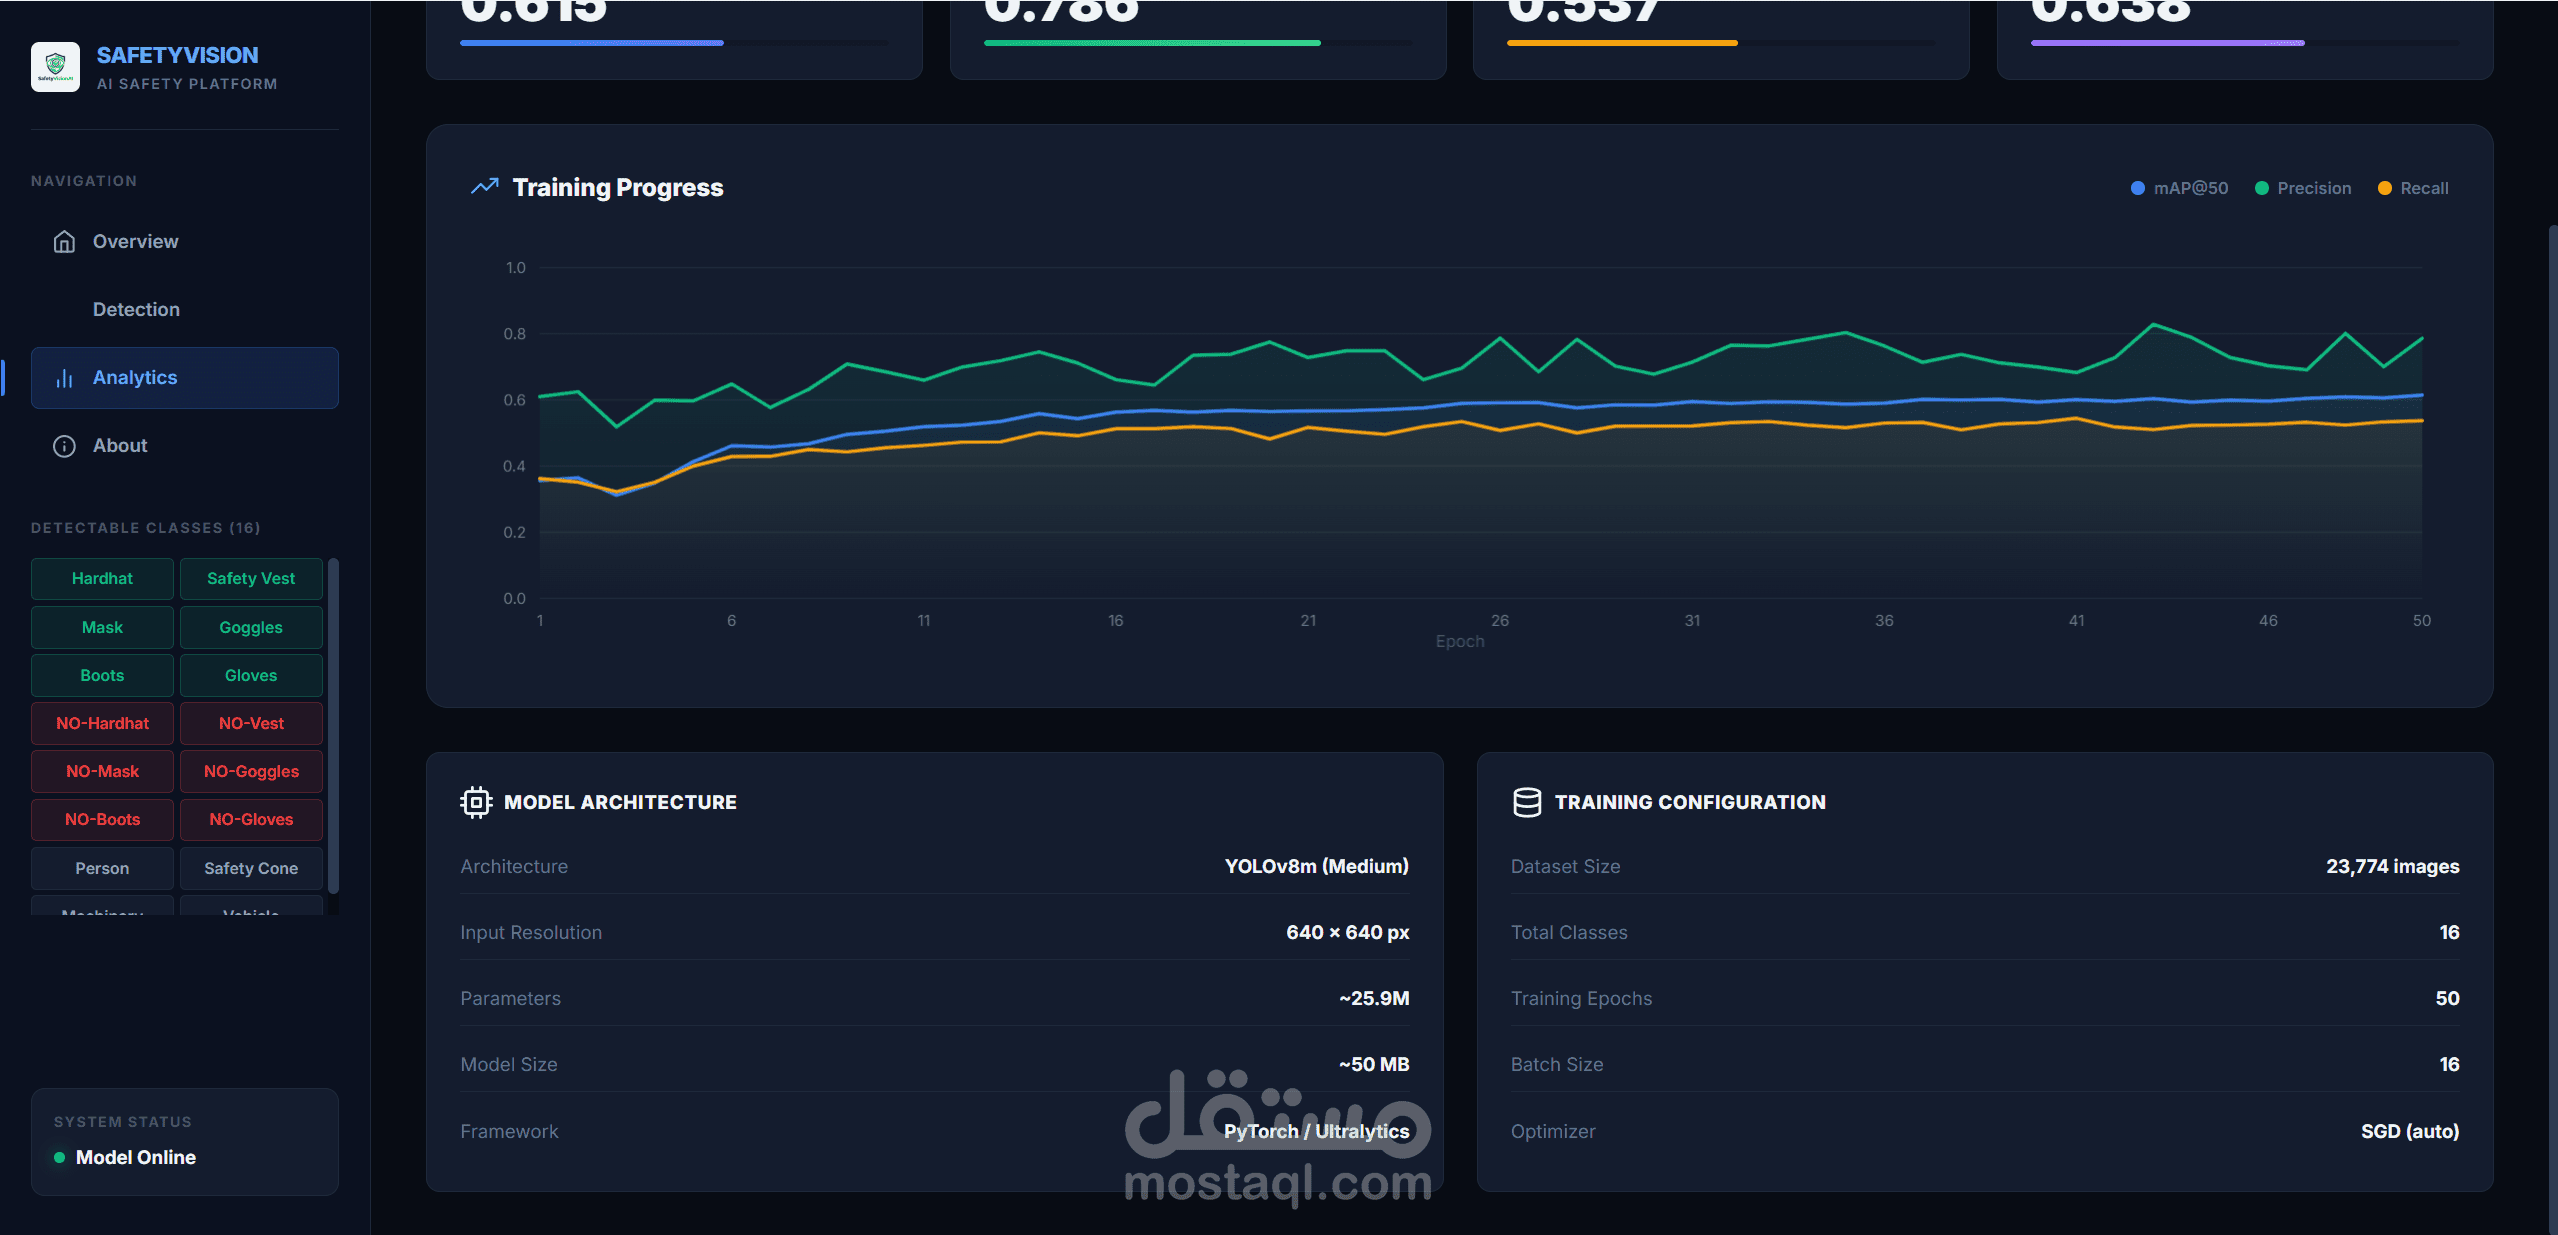Click the NO-Boots class tag
The height and width of the screenshot is (1235, 2558).
coord(102,819)
